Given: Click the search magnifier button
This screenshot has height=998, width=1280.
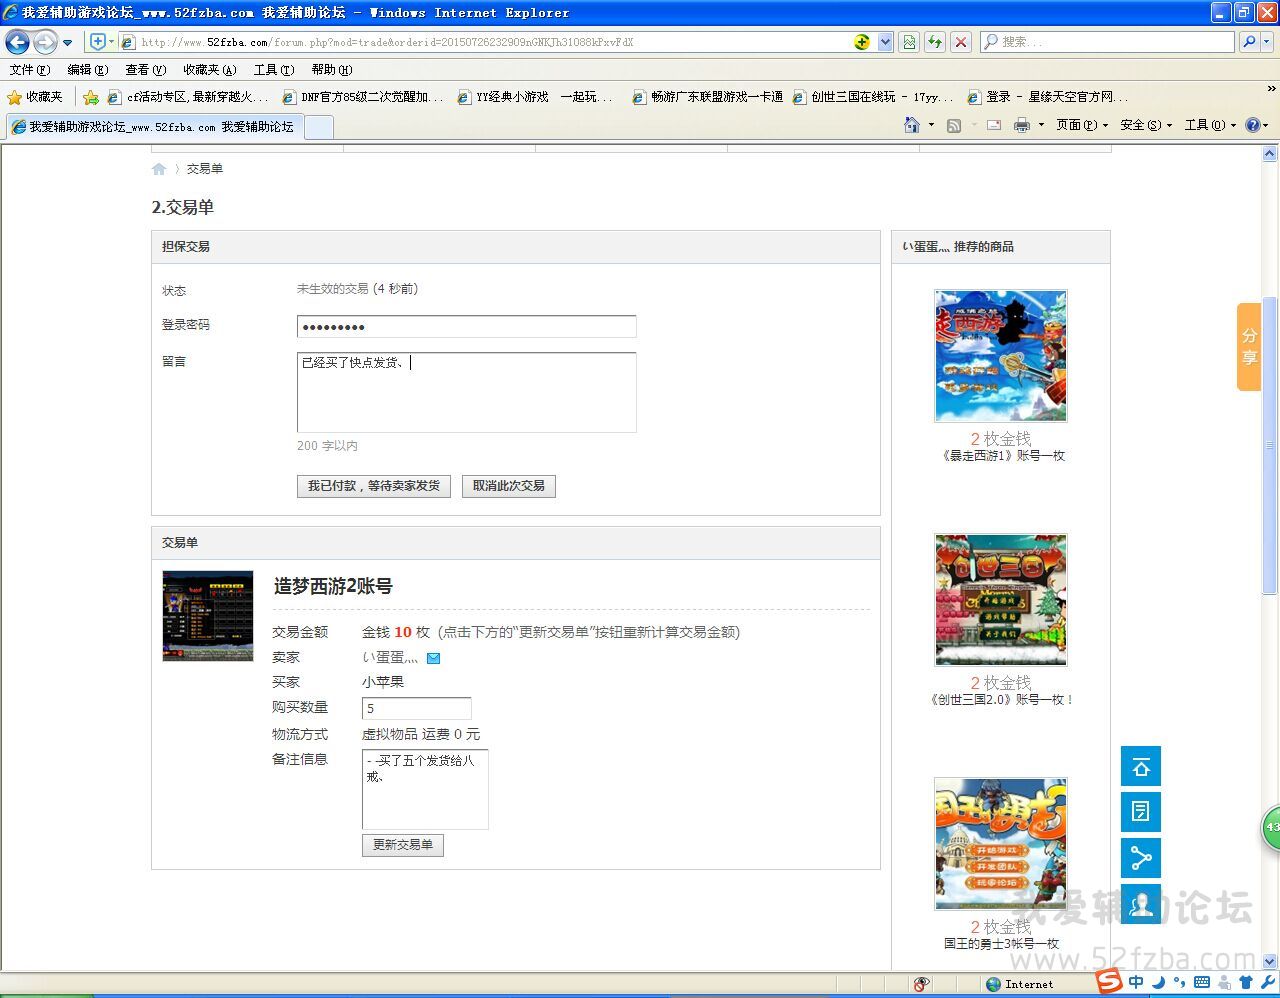Looking at the screenshot, I should click(1248, 42).
